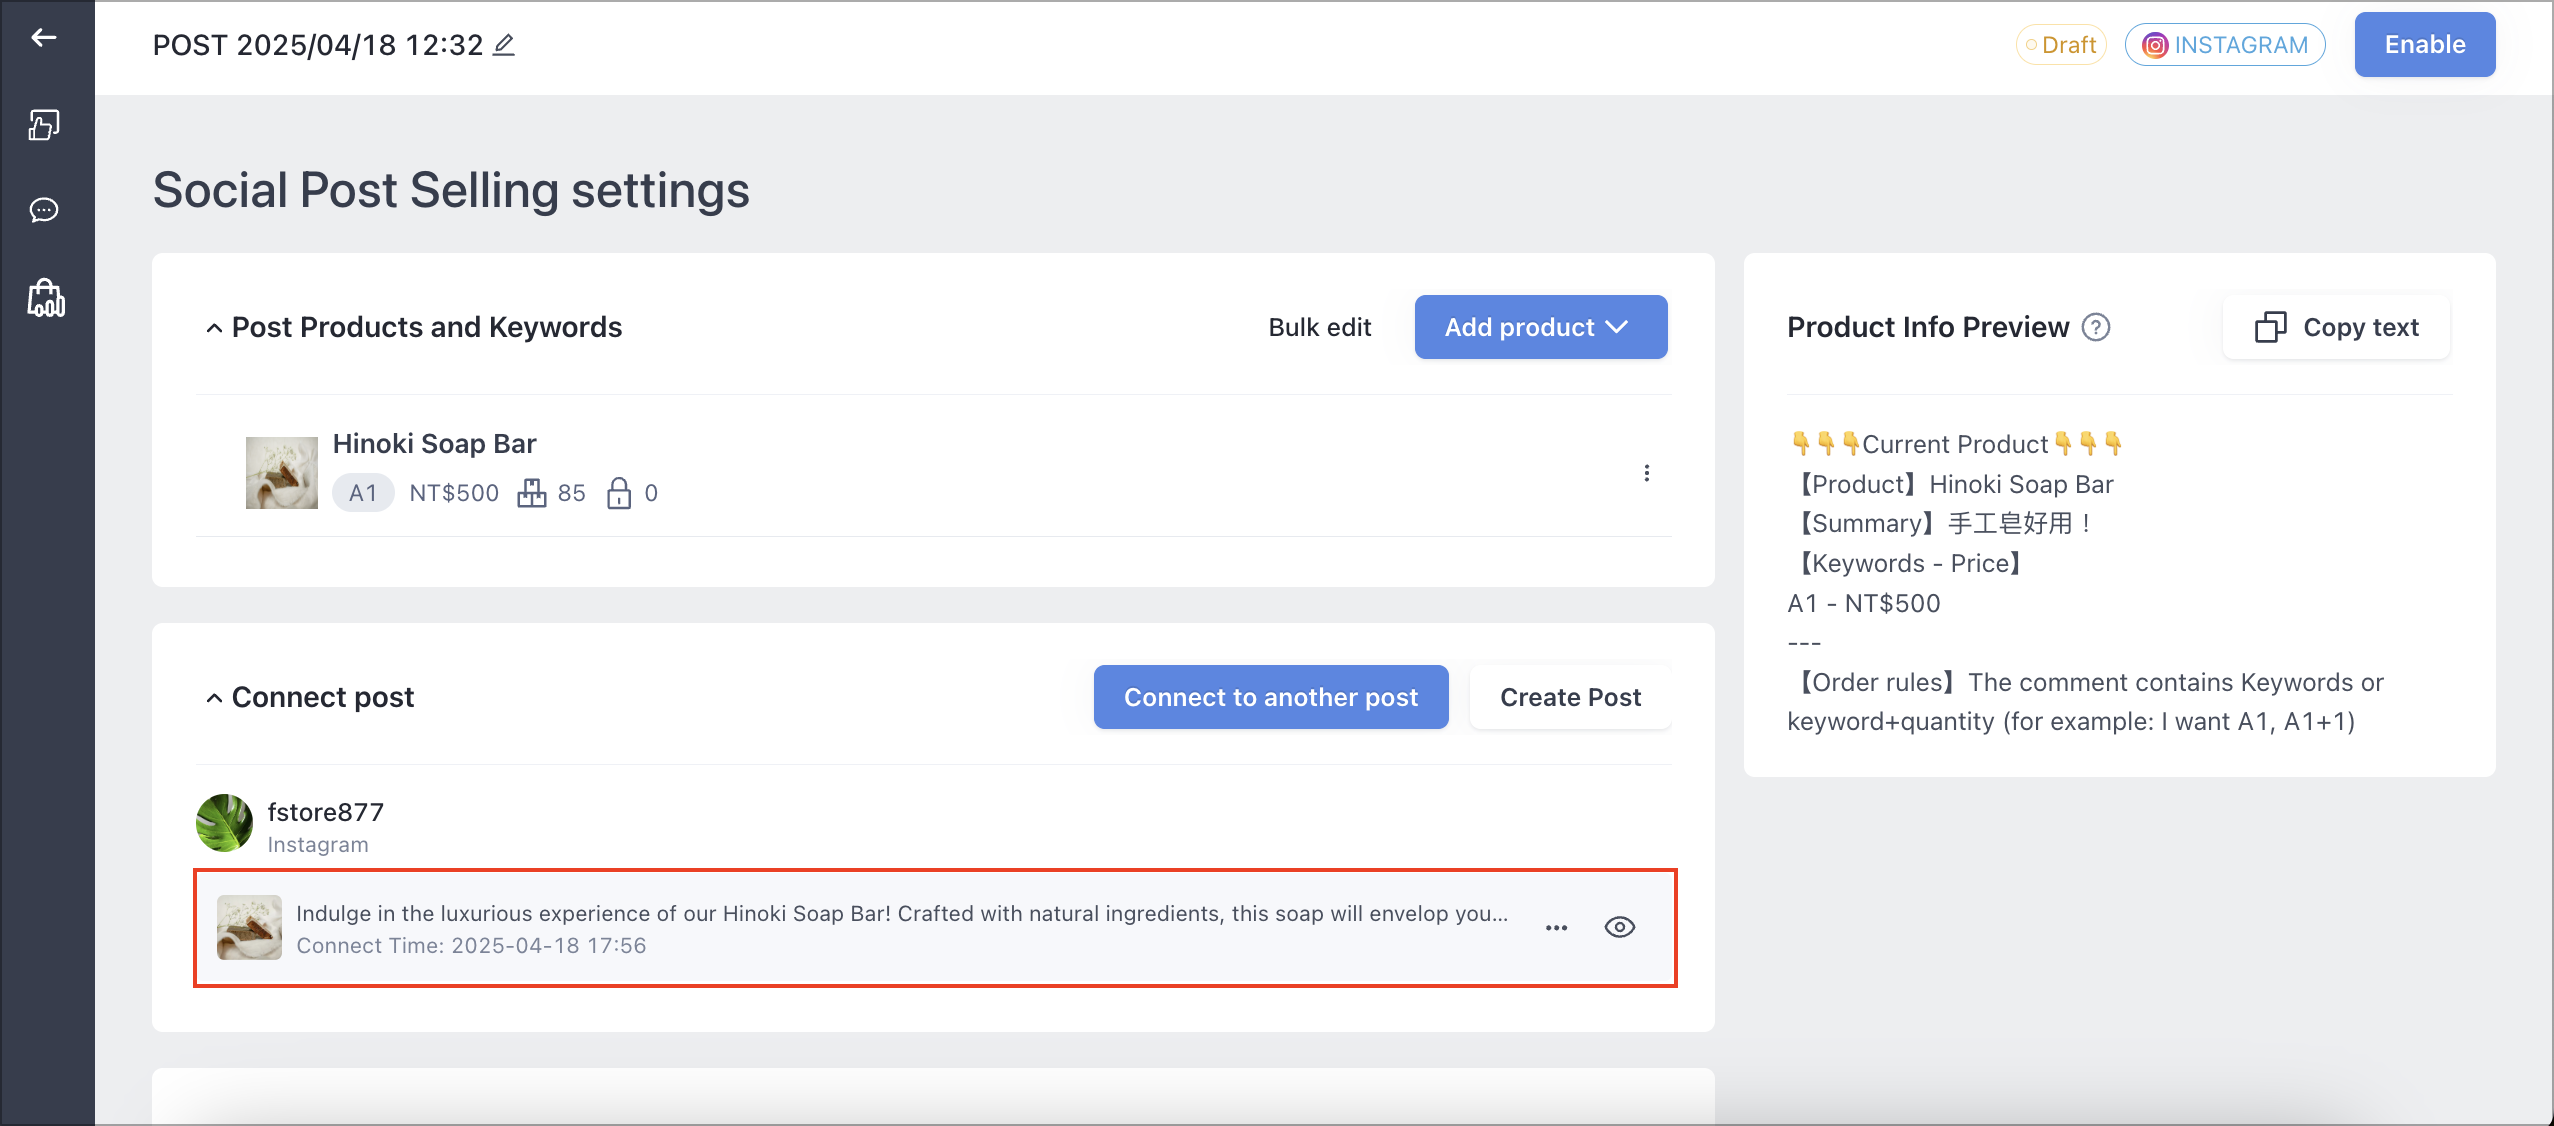The image size is (2554, 1126).
Task: Click the back arrow in sidebar
Action: point(44,38)
